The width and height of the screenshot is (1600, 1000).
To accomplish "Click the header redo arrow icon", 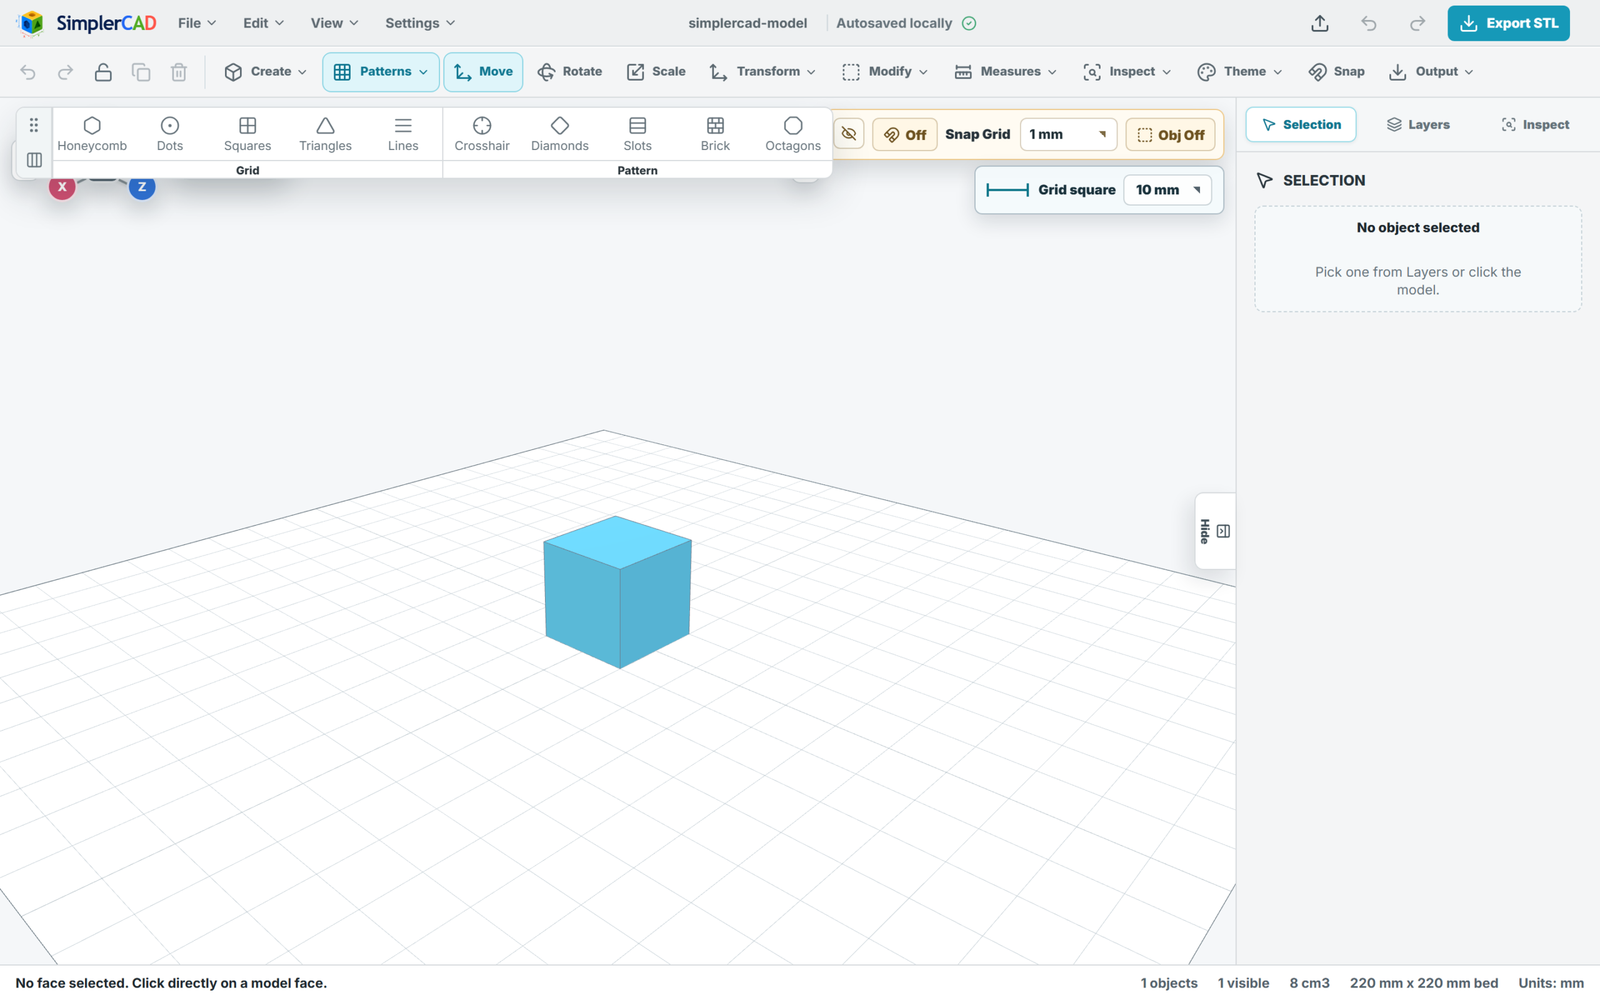I will [1417, 23].
